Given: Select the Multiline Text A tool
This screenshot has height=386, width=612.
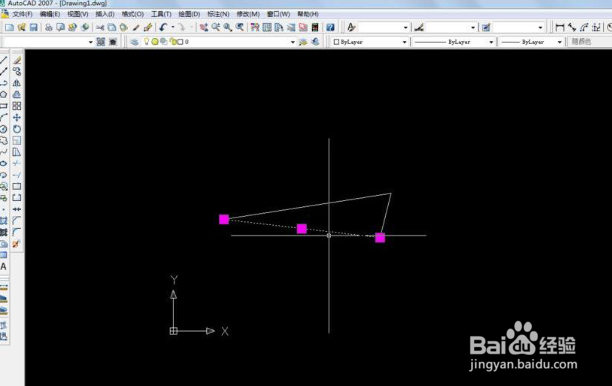Looking at the screenshot, I should coord(4,267).
